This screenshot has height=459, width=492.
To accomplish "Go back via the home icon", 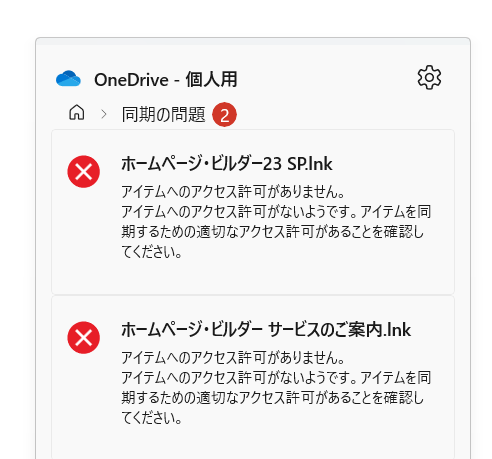I will [77, 112].
